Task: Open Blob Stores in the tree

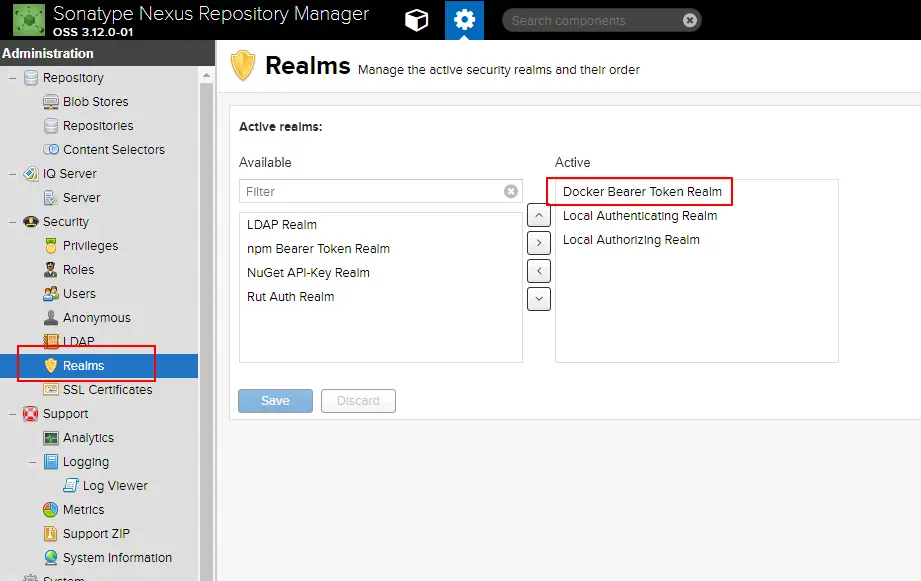Action: coord(96,102)
